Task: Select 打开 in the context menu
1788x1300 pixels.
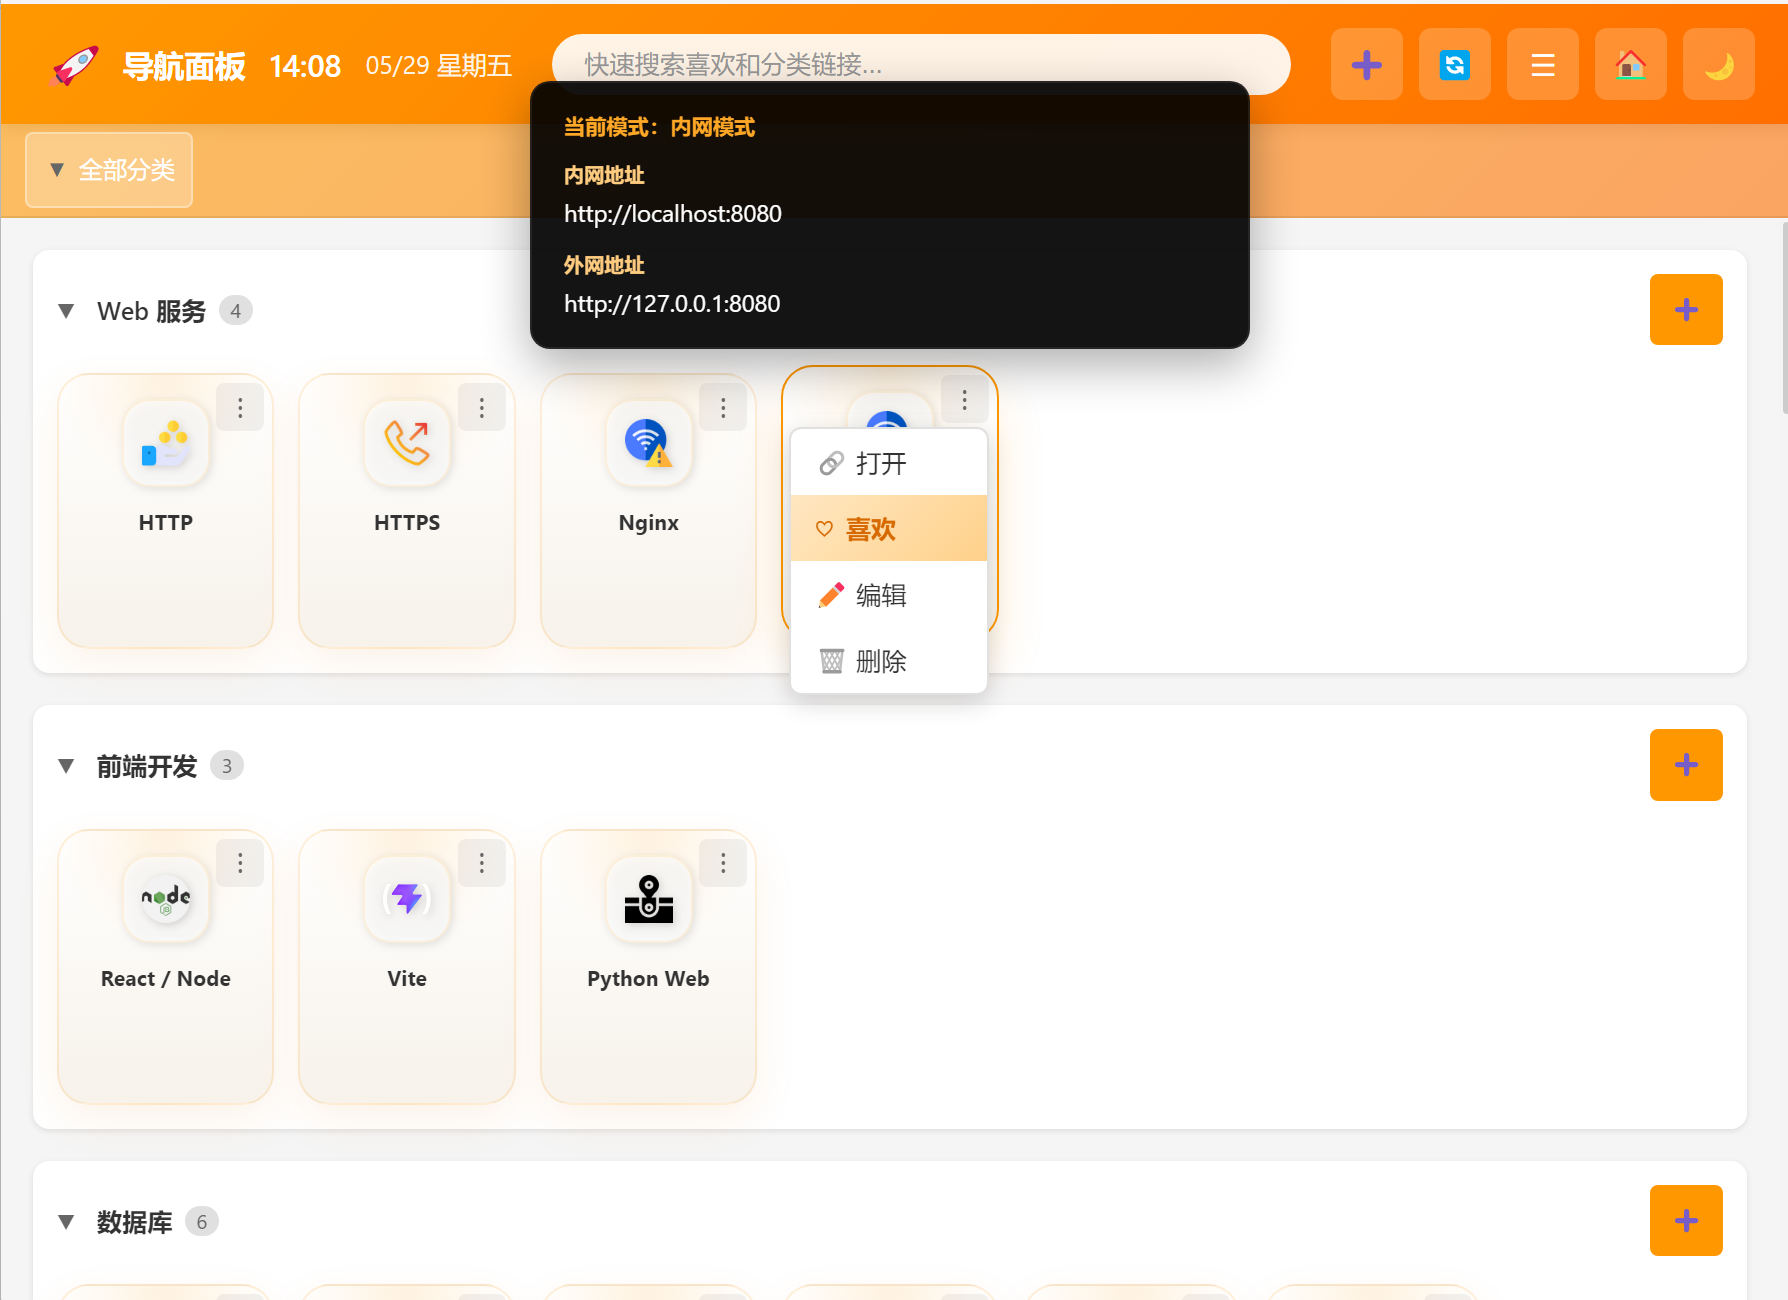Action: [x=889, y=463]
